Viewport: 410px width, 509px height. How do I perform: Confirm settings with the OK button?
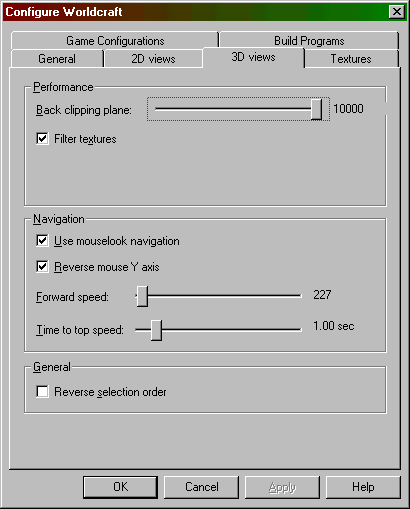point(120,487)
